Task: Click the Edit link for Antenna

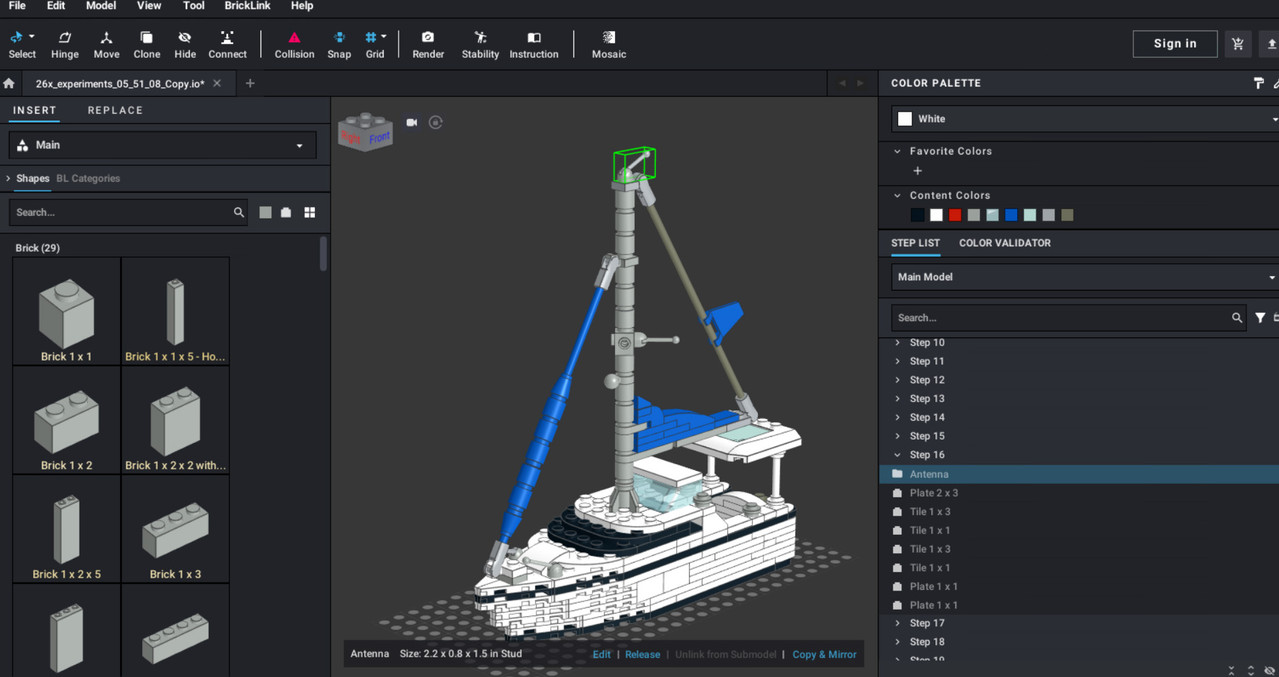Action: click(601, 654)
